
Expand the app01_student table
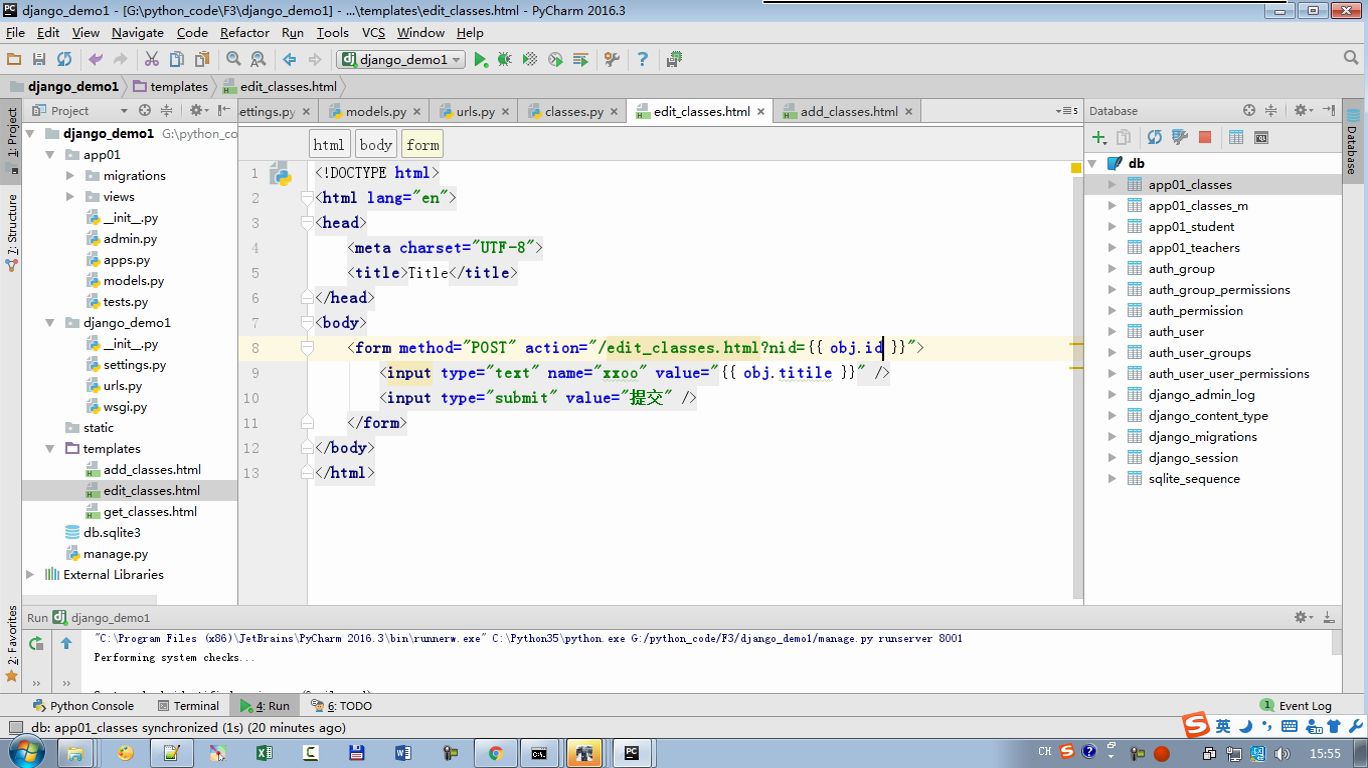point(1112,227)
